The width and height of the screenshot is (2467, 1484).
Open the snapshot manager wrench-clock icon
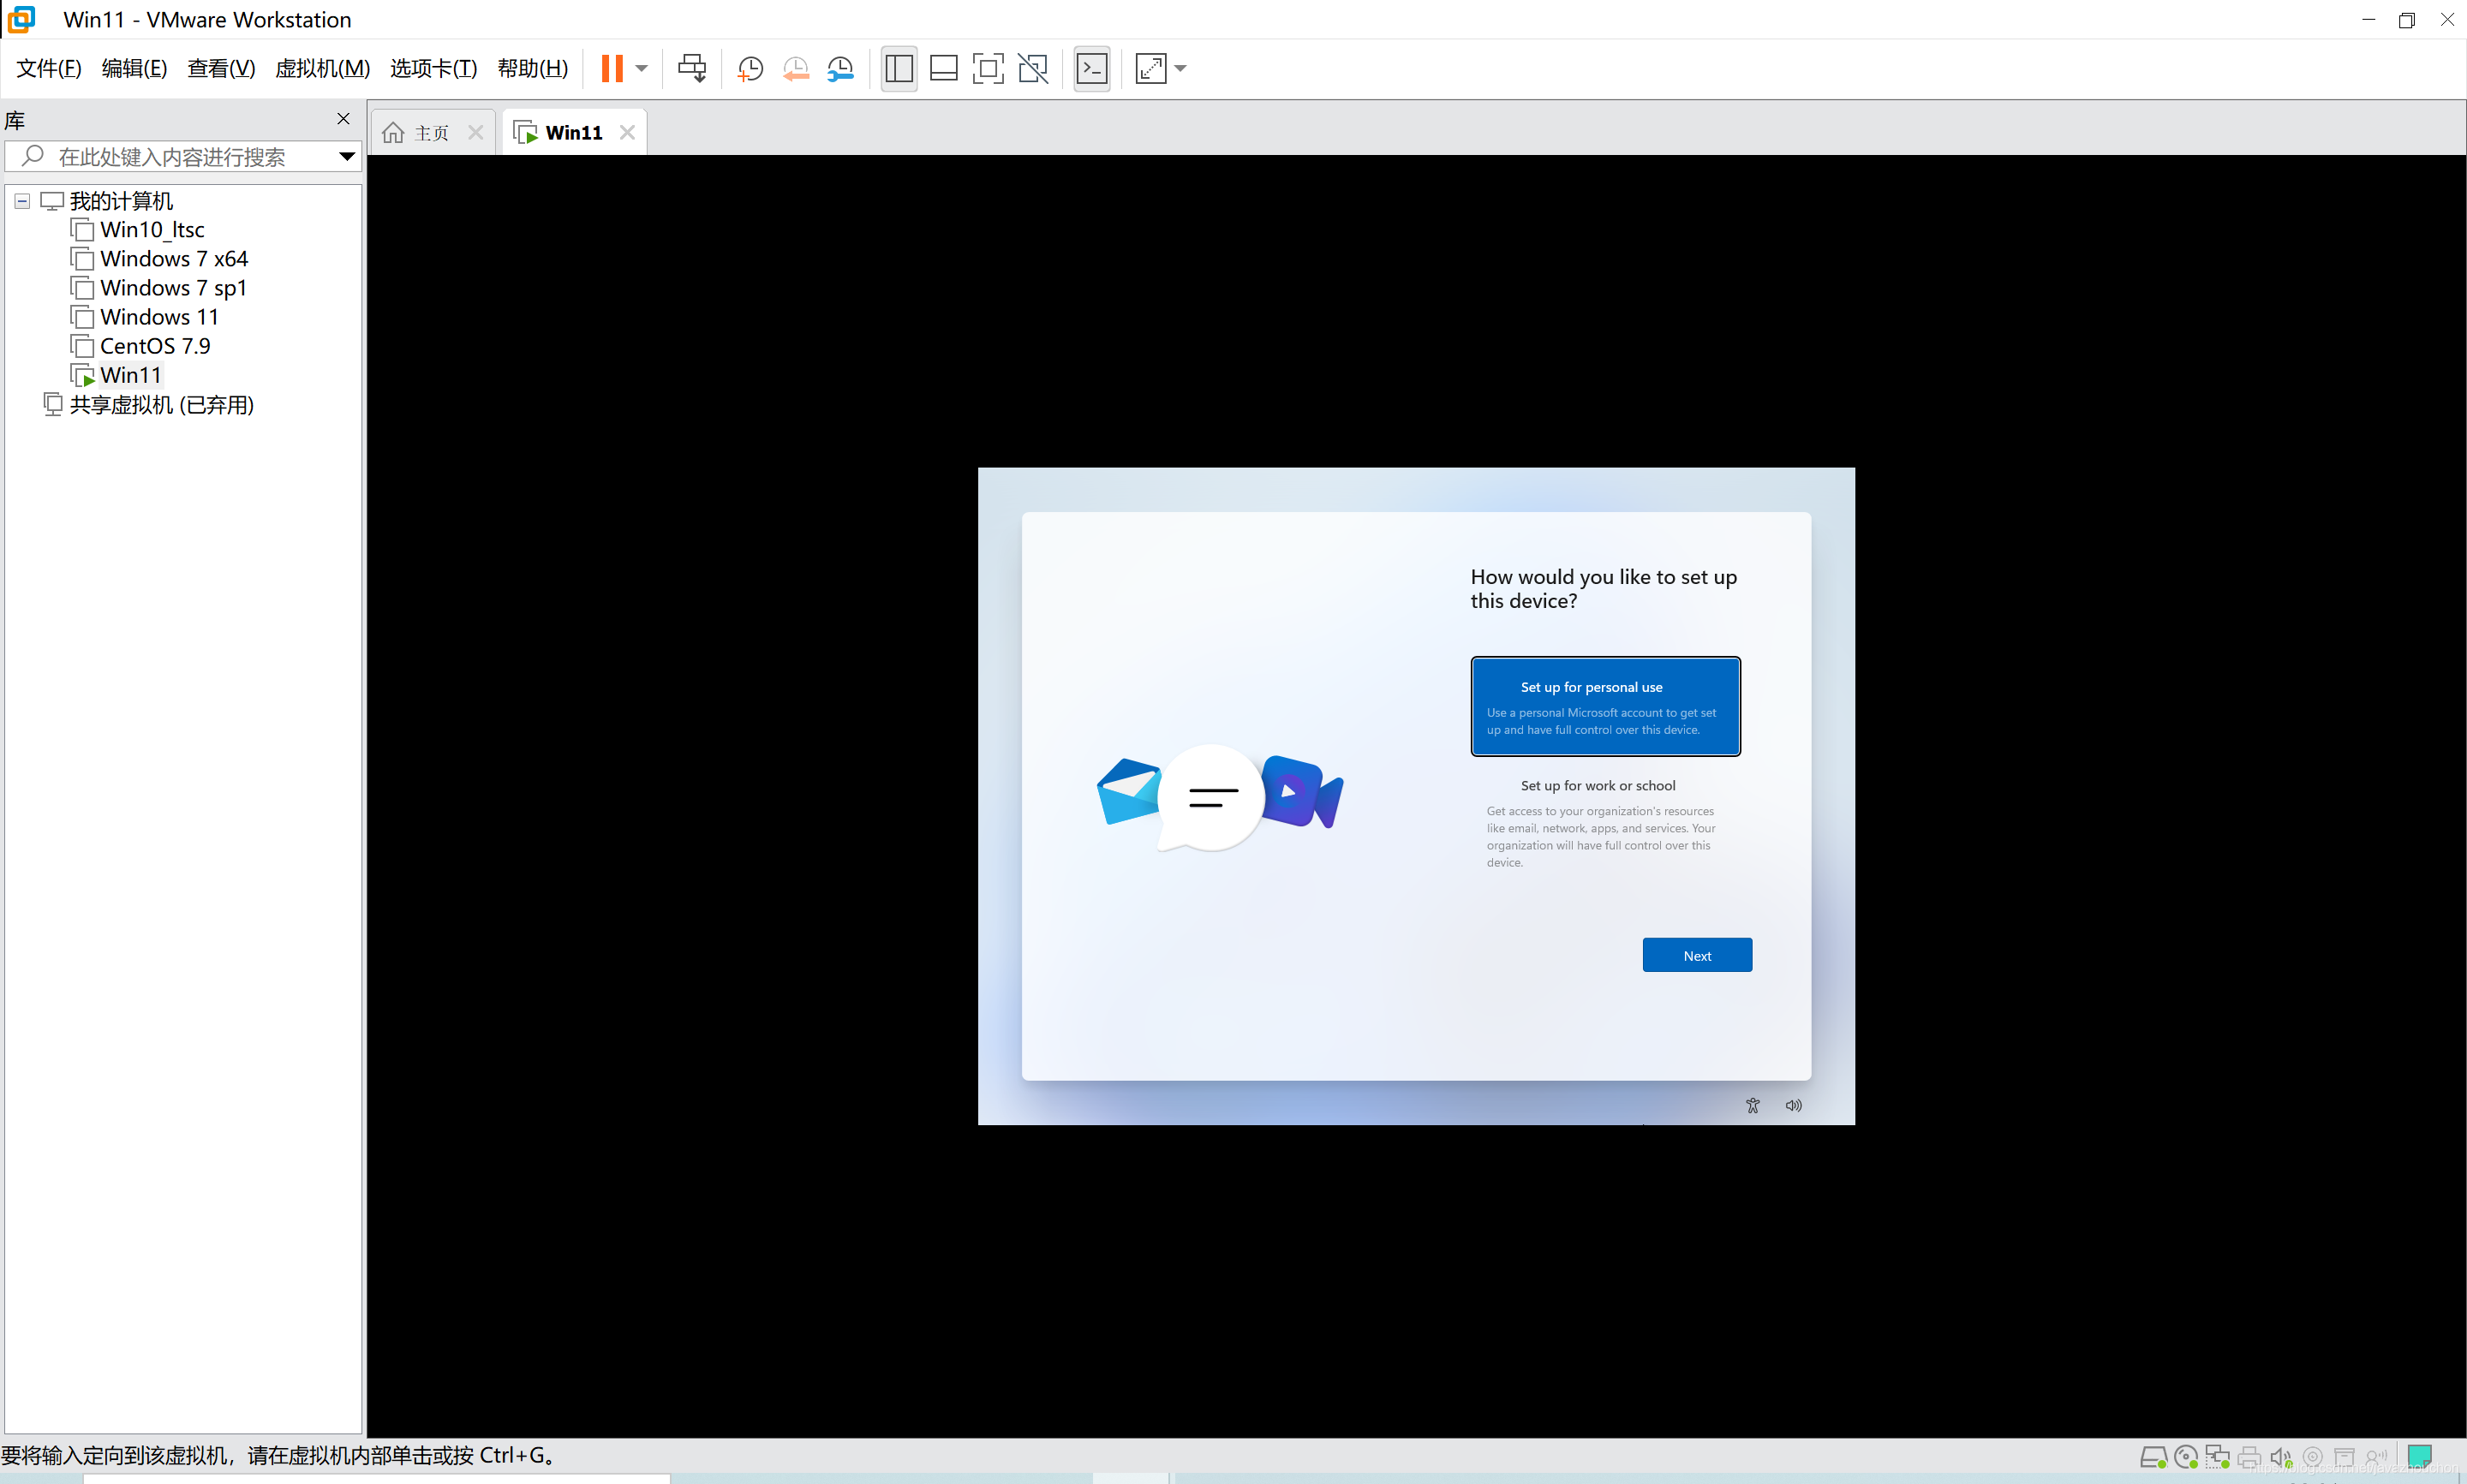(x=840, y=68)
